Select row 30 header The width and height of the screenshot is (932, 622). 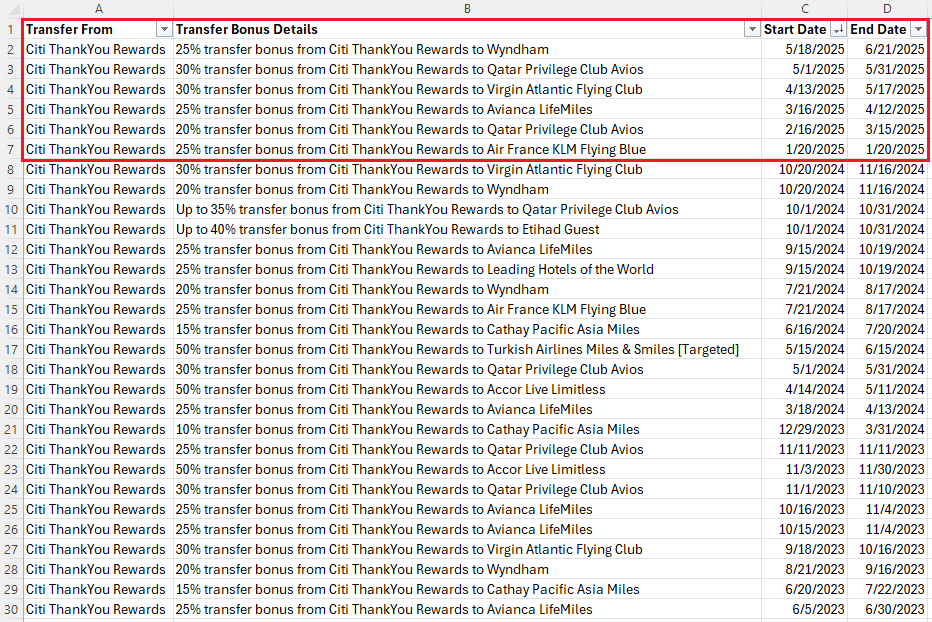click(11, 610)
